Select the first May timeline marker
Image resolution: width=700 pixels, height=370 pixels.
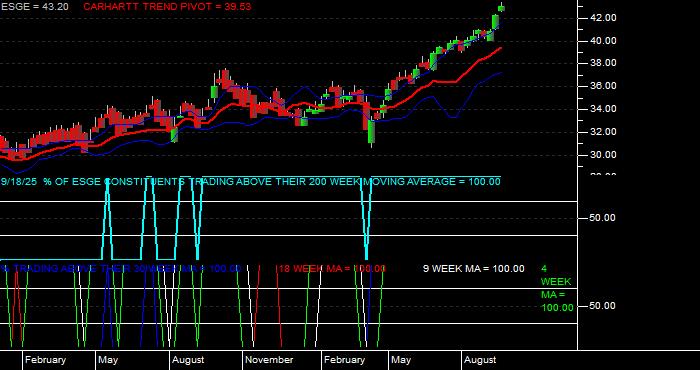pyautogui.click(x=108, y=360)
